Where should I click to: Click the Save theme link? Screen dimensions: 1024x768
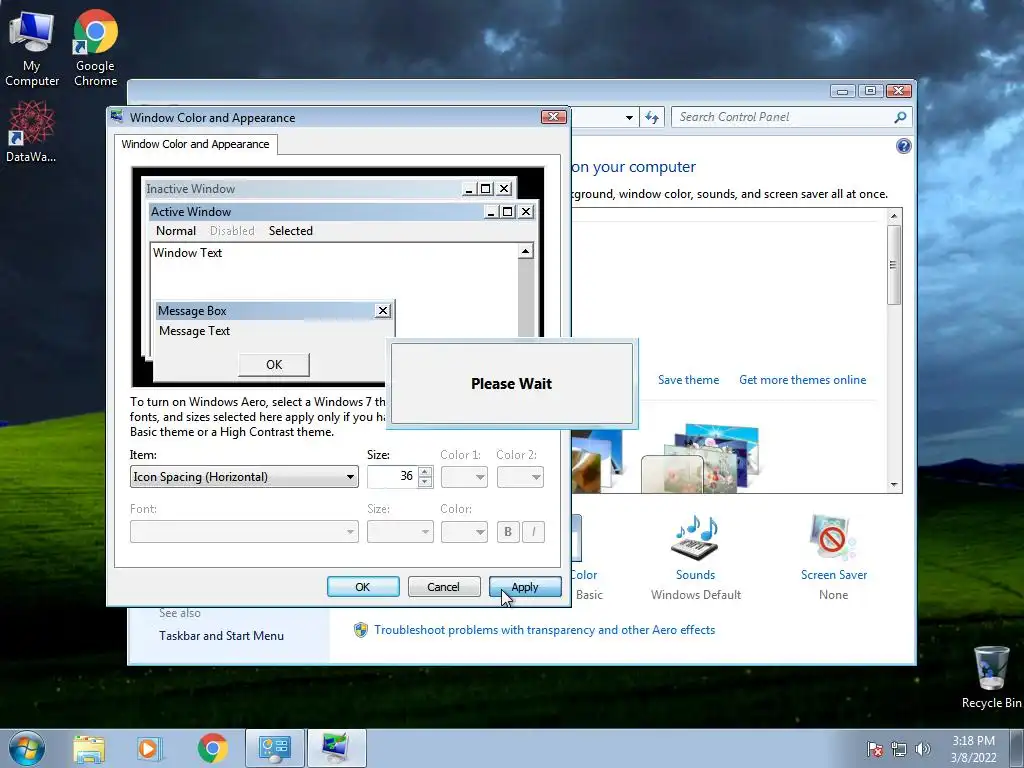tap(688, 379)
